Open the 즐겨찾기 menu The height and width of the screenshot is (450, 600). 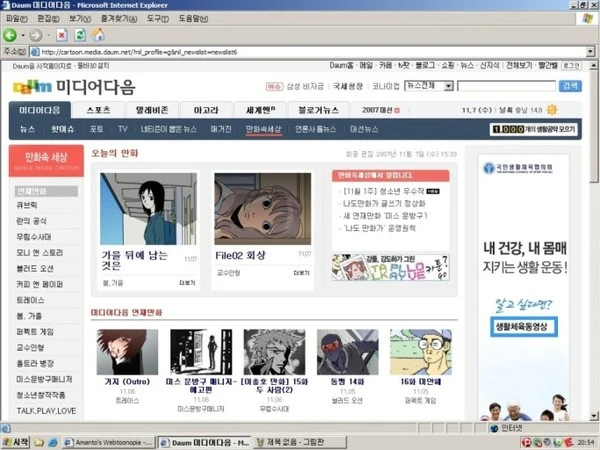pyautogui.click(x=119, y=18)
